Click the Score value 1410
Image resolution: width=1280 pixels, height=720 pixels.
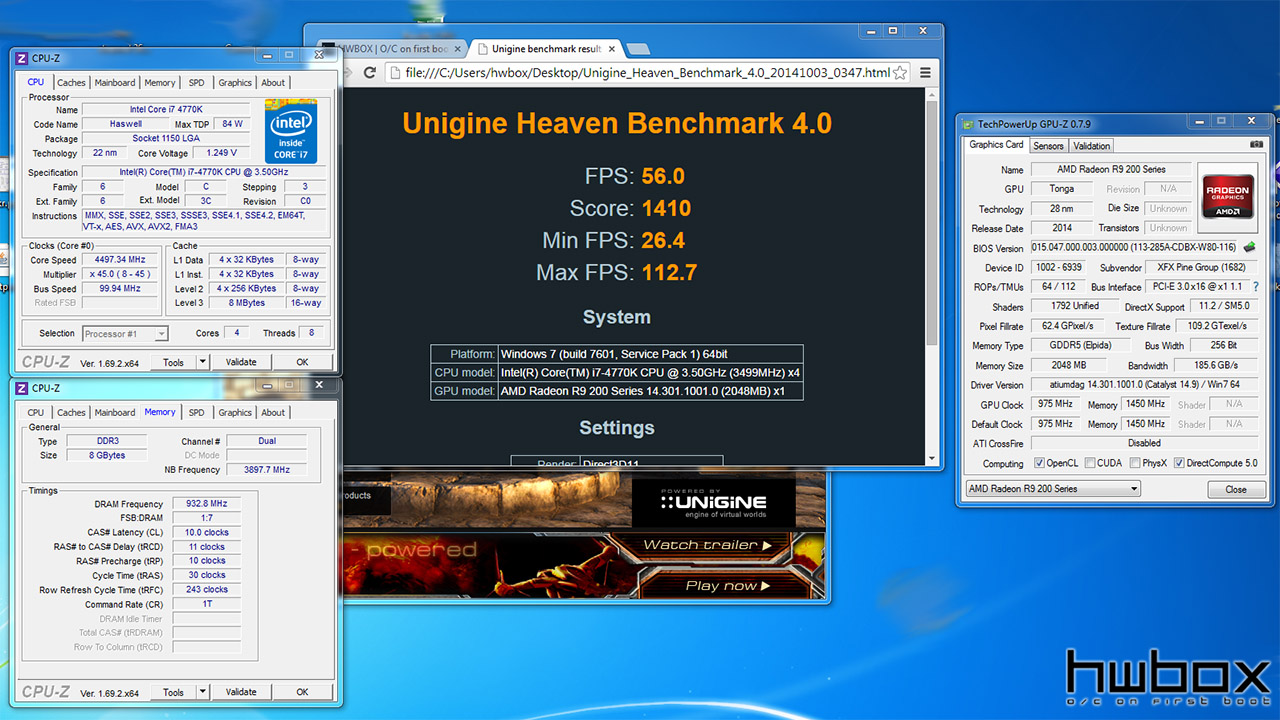tap(666, 209)
